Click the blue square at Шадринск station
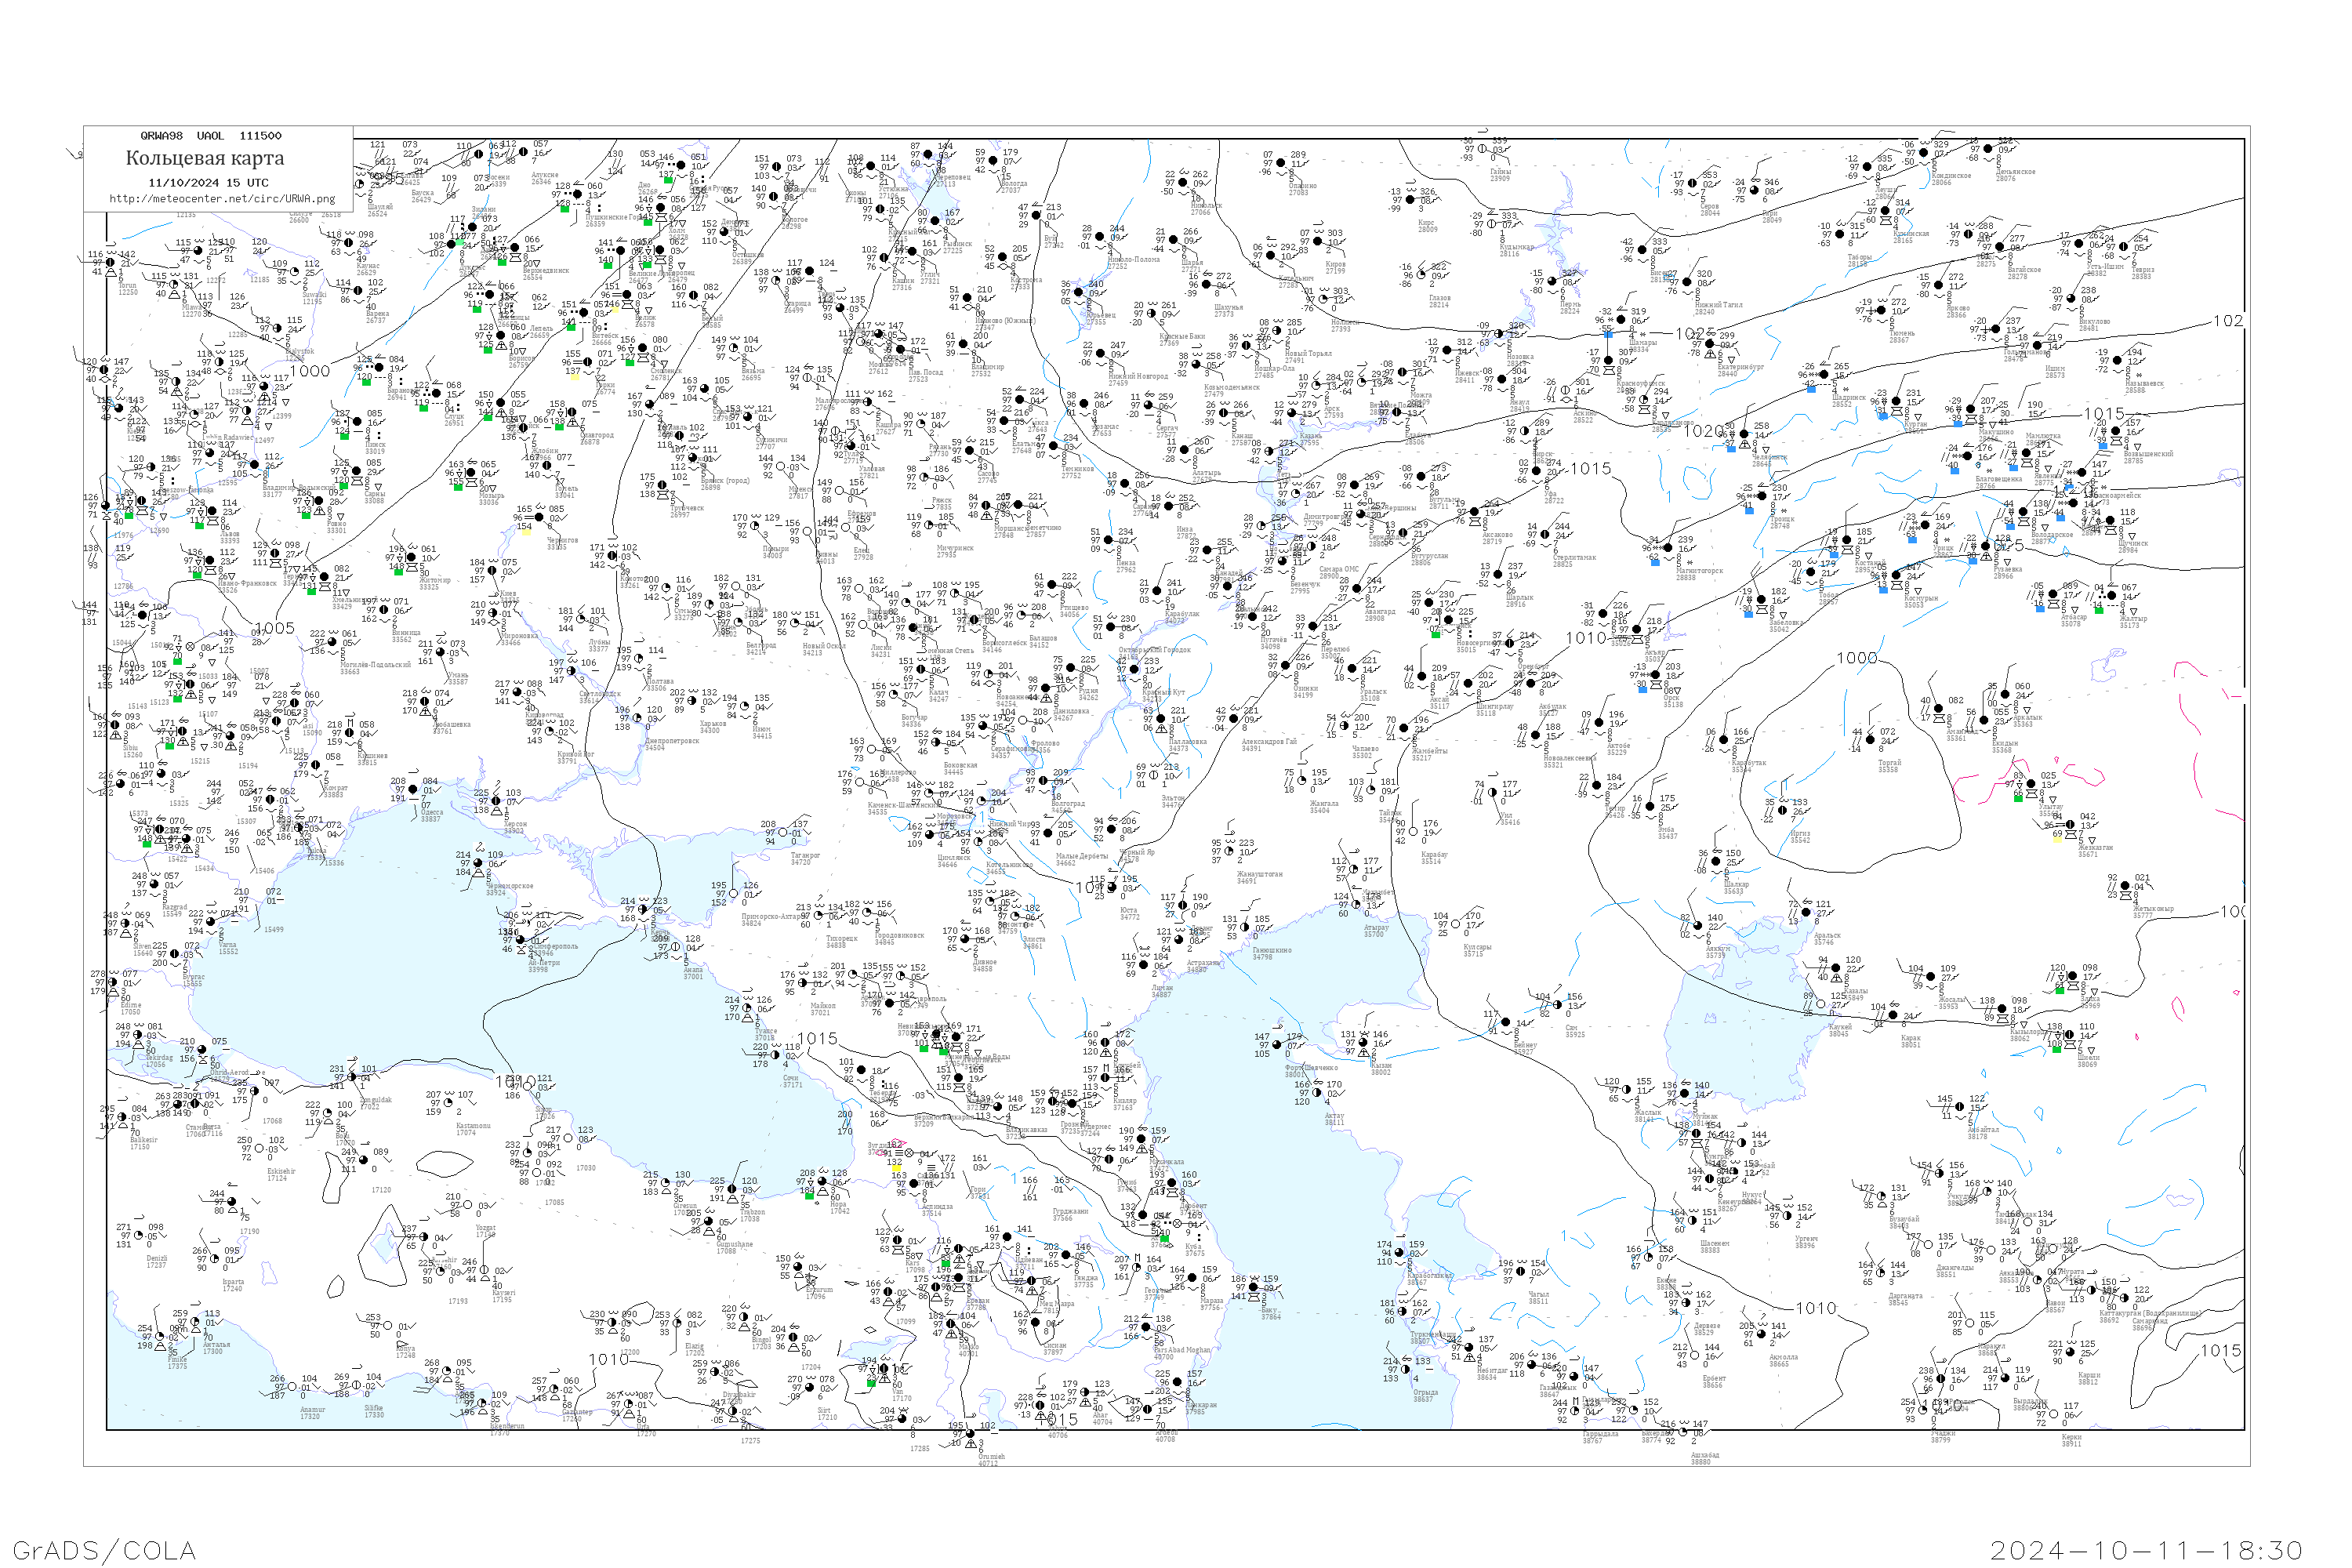The height and width of the screenshot is (1568, 2352). pyautogui.click(x=1811, y=388)
